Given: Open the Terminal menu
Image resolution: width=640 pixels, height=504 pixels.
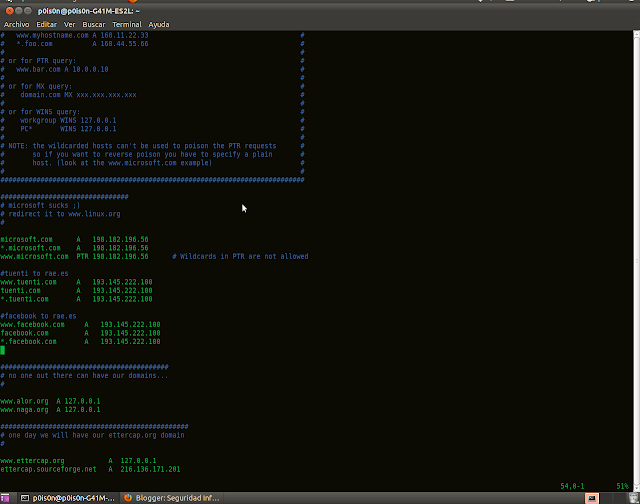Looking at the screenshot, I should pyautogui.click(x=127, y=24).
